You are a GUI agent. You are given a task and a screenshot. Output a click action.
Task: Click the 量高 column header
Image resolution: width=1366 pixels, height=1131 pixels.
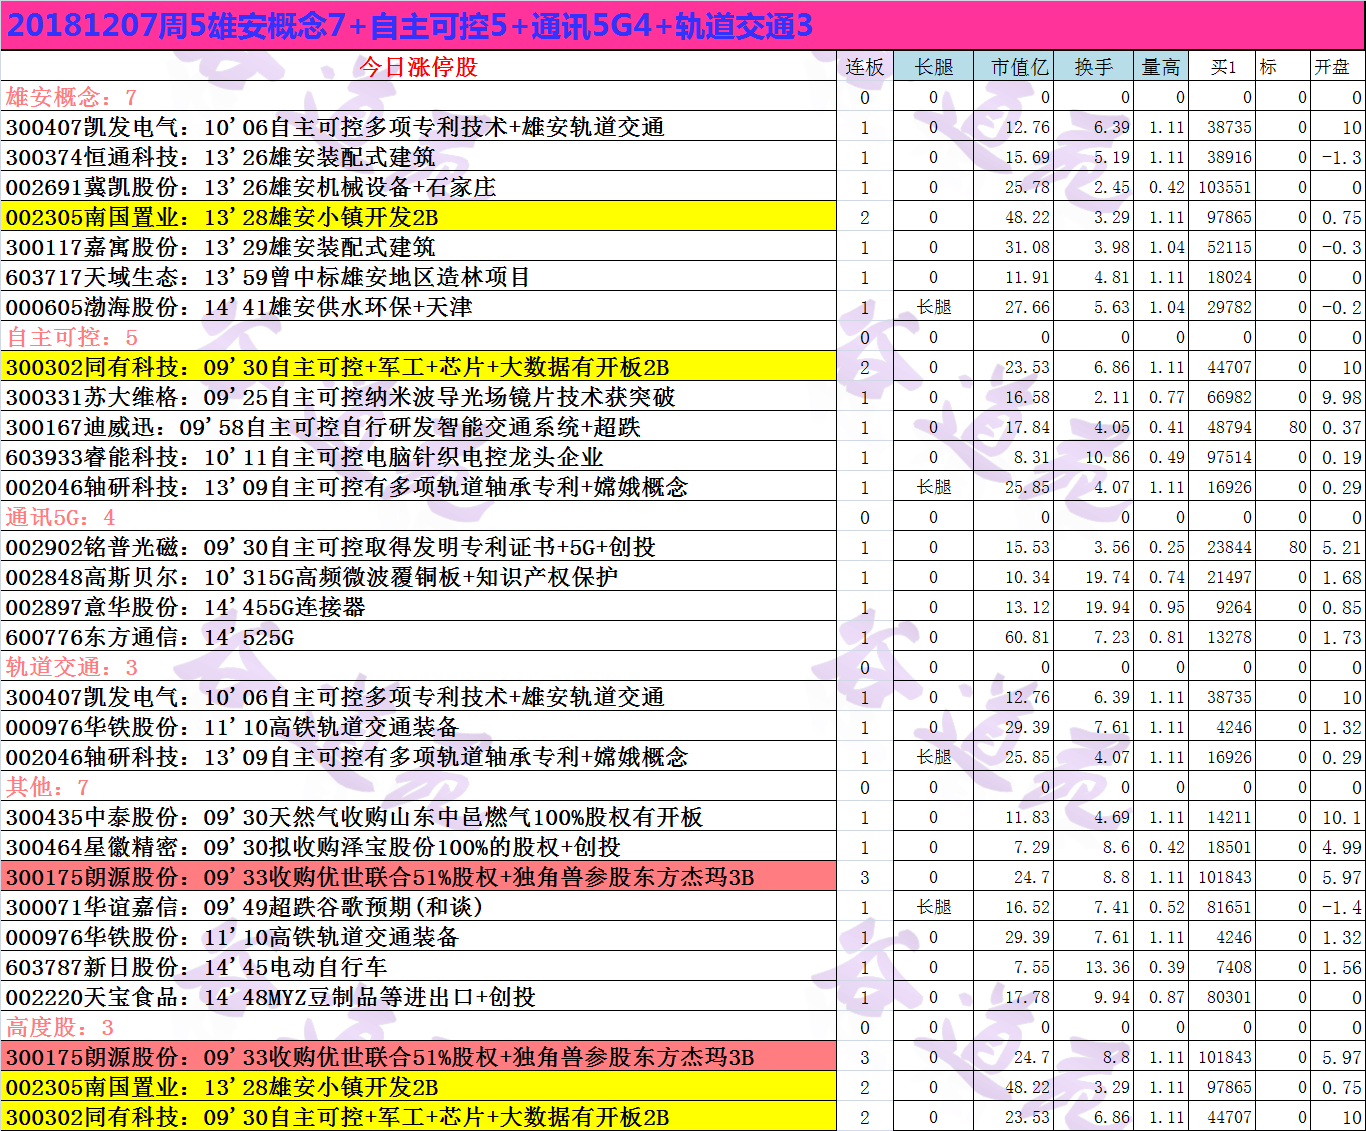tap(1161, 67)
